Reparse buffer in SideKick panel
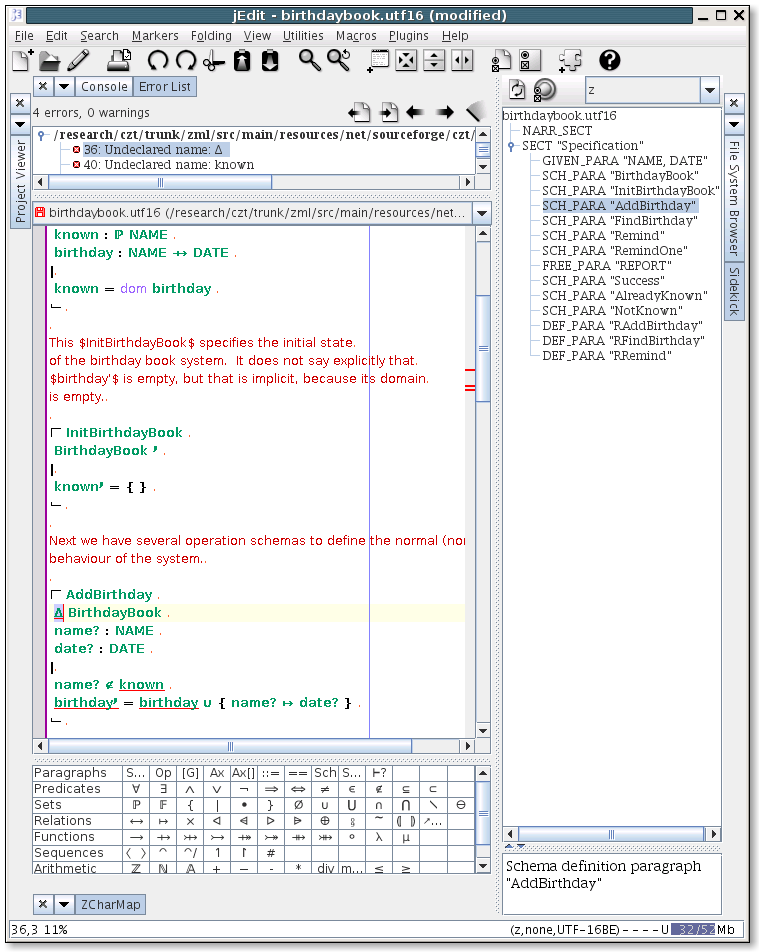 point(517,90)
